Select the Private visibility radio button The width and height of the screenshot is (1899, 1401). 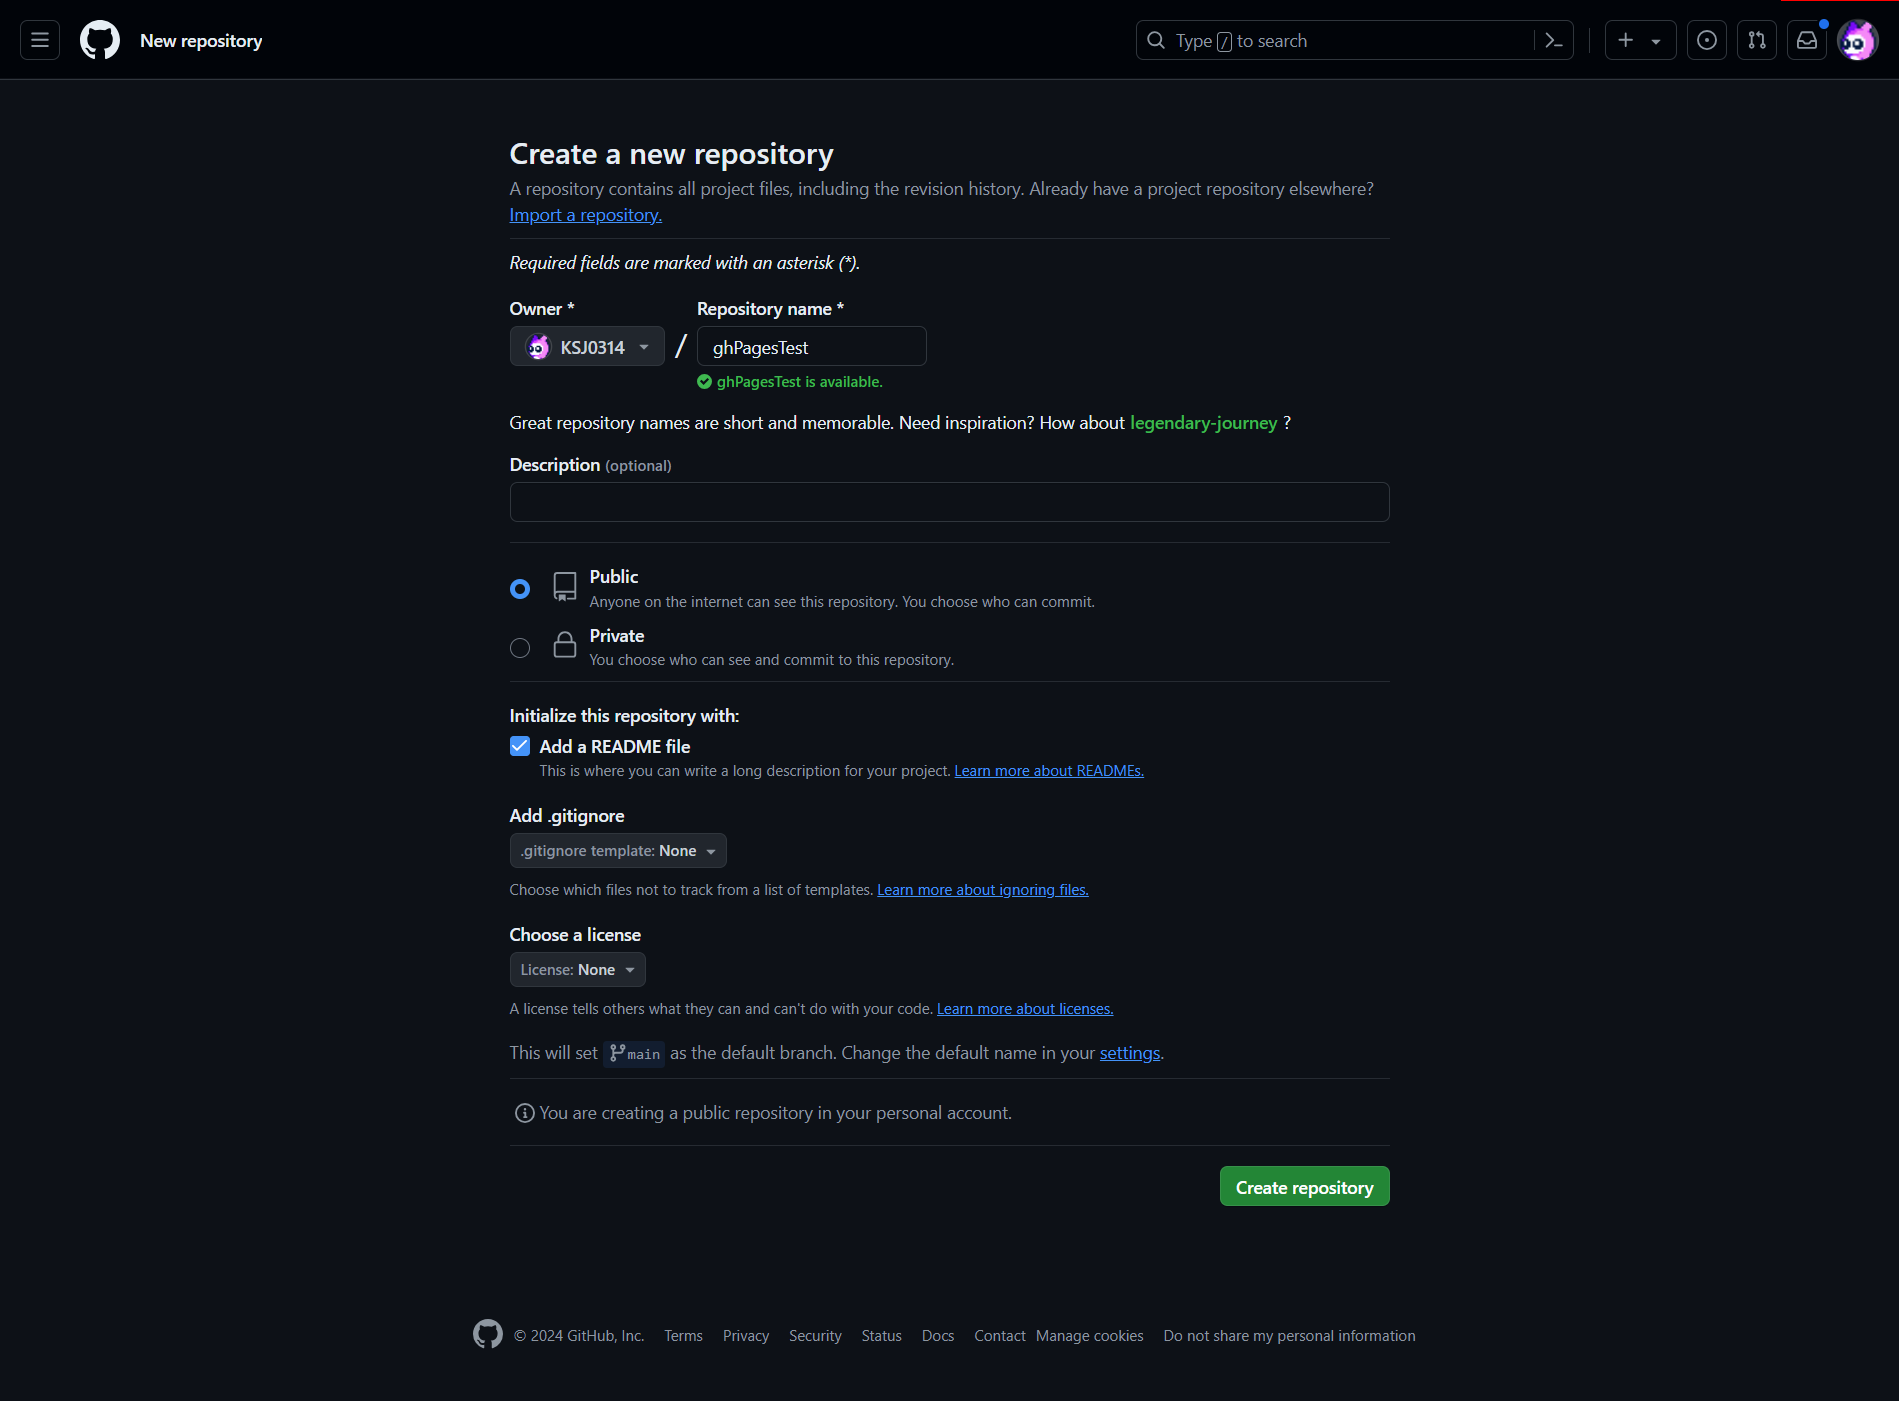click(520, 648)
